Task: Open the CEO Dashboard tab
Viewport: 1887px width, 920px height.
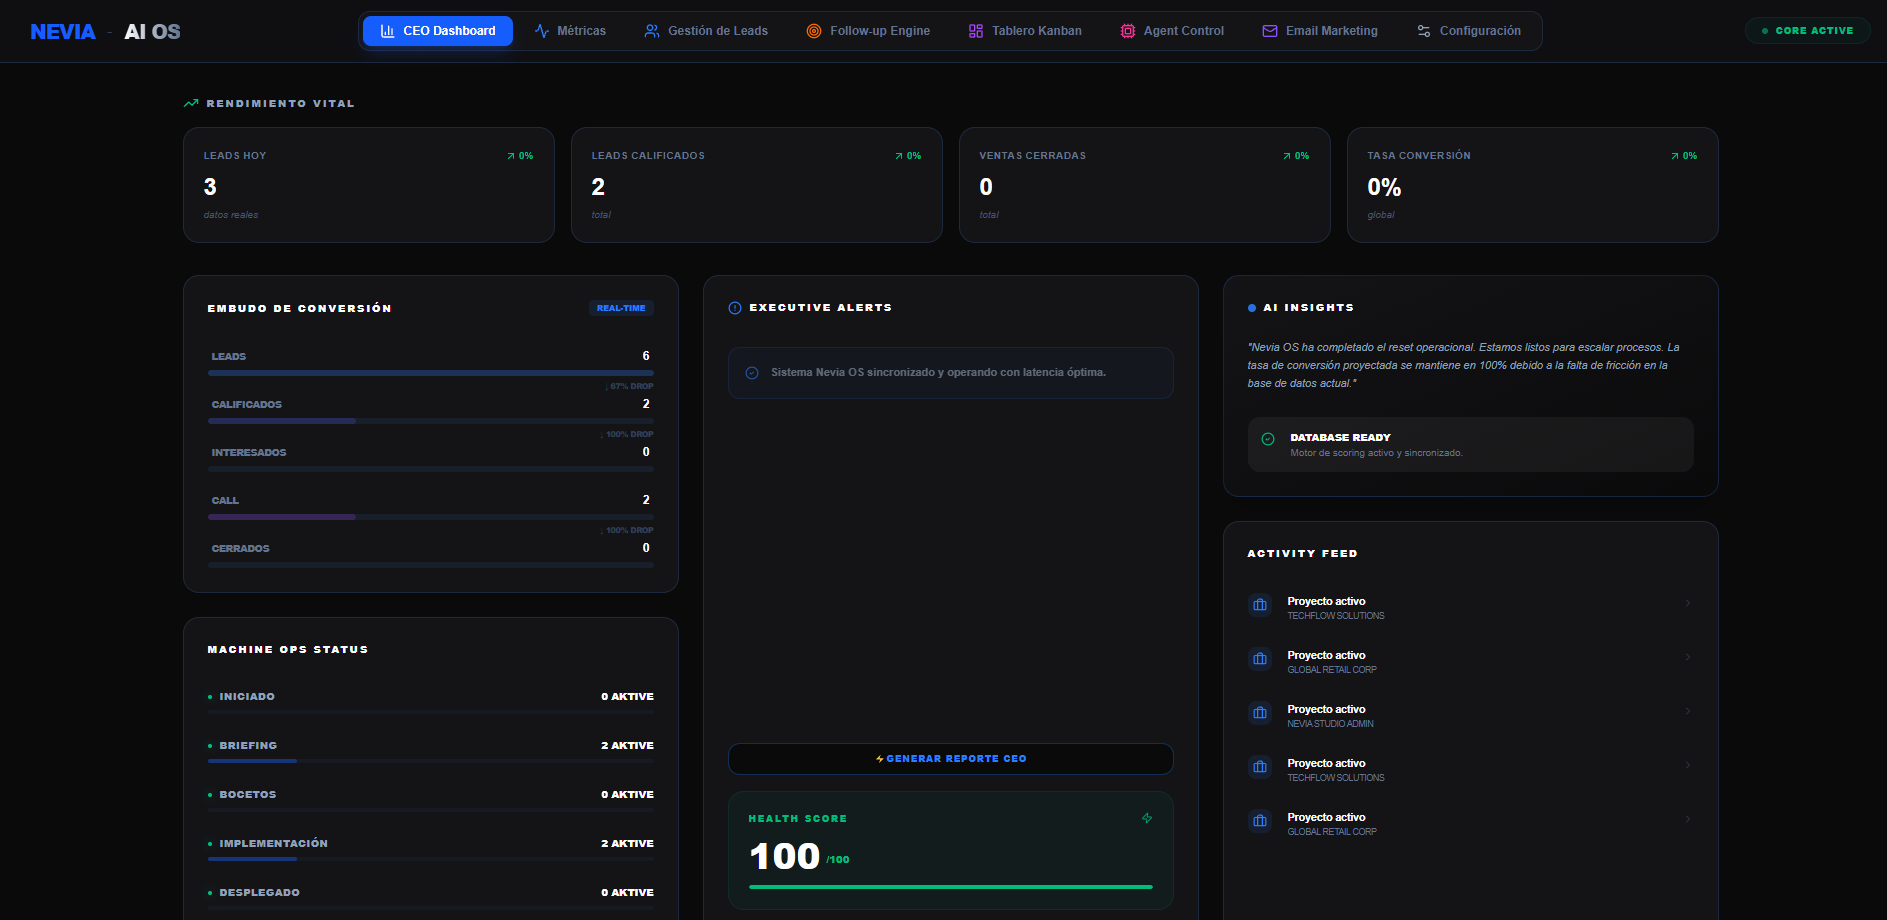Action: [x=438, y=31]
